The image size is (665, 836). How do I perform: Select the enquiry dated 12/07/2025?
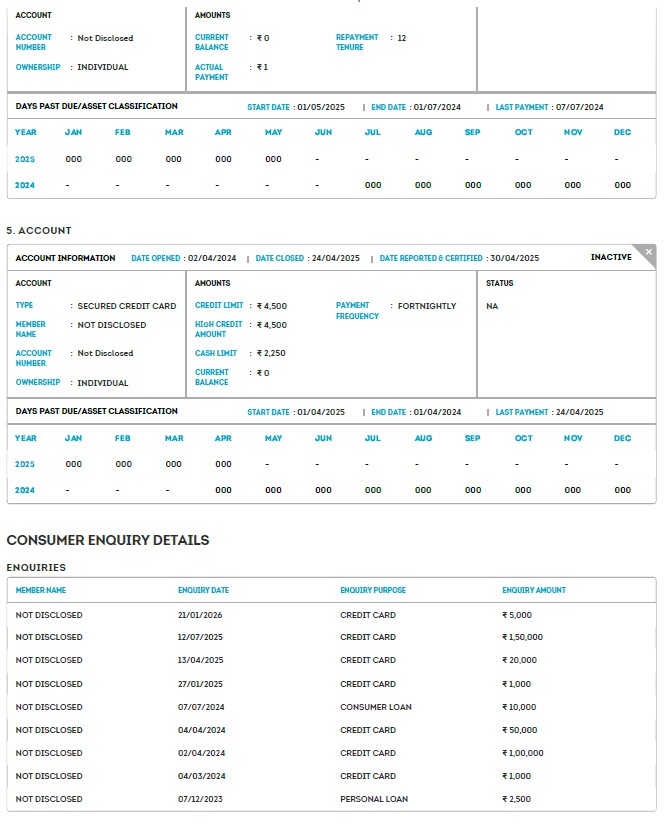(x=200, y=637)
